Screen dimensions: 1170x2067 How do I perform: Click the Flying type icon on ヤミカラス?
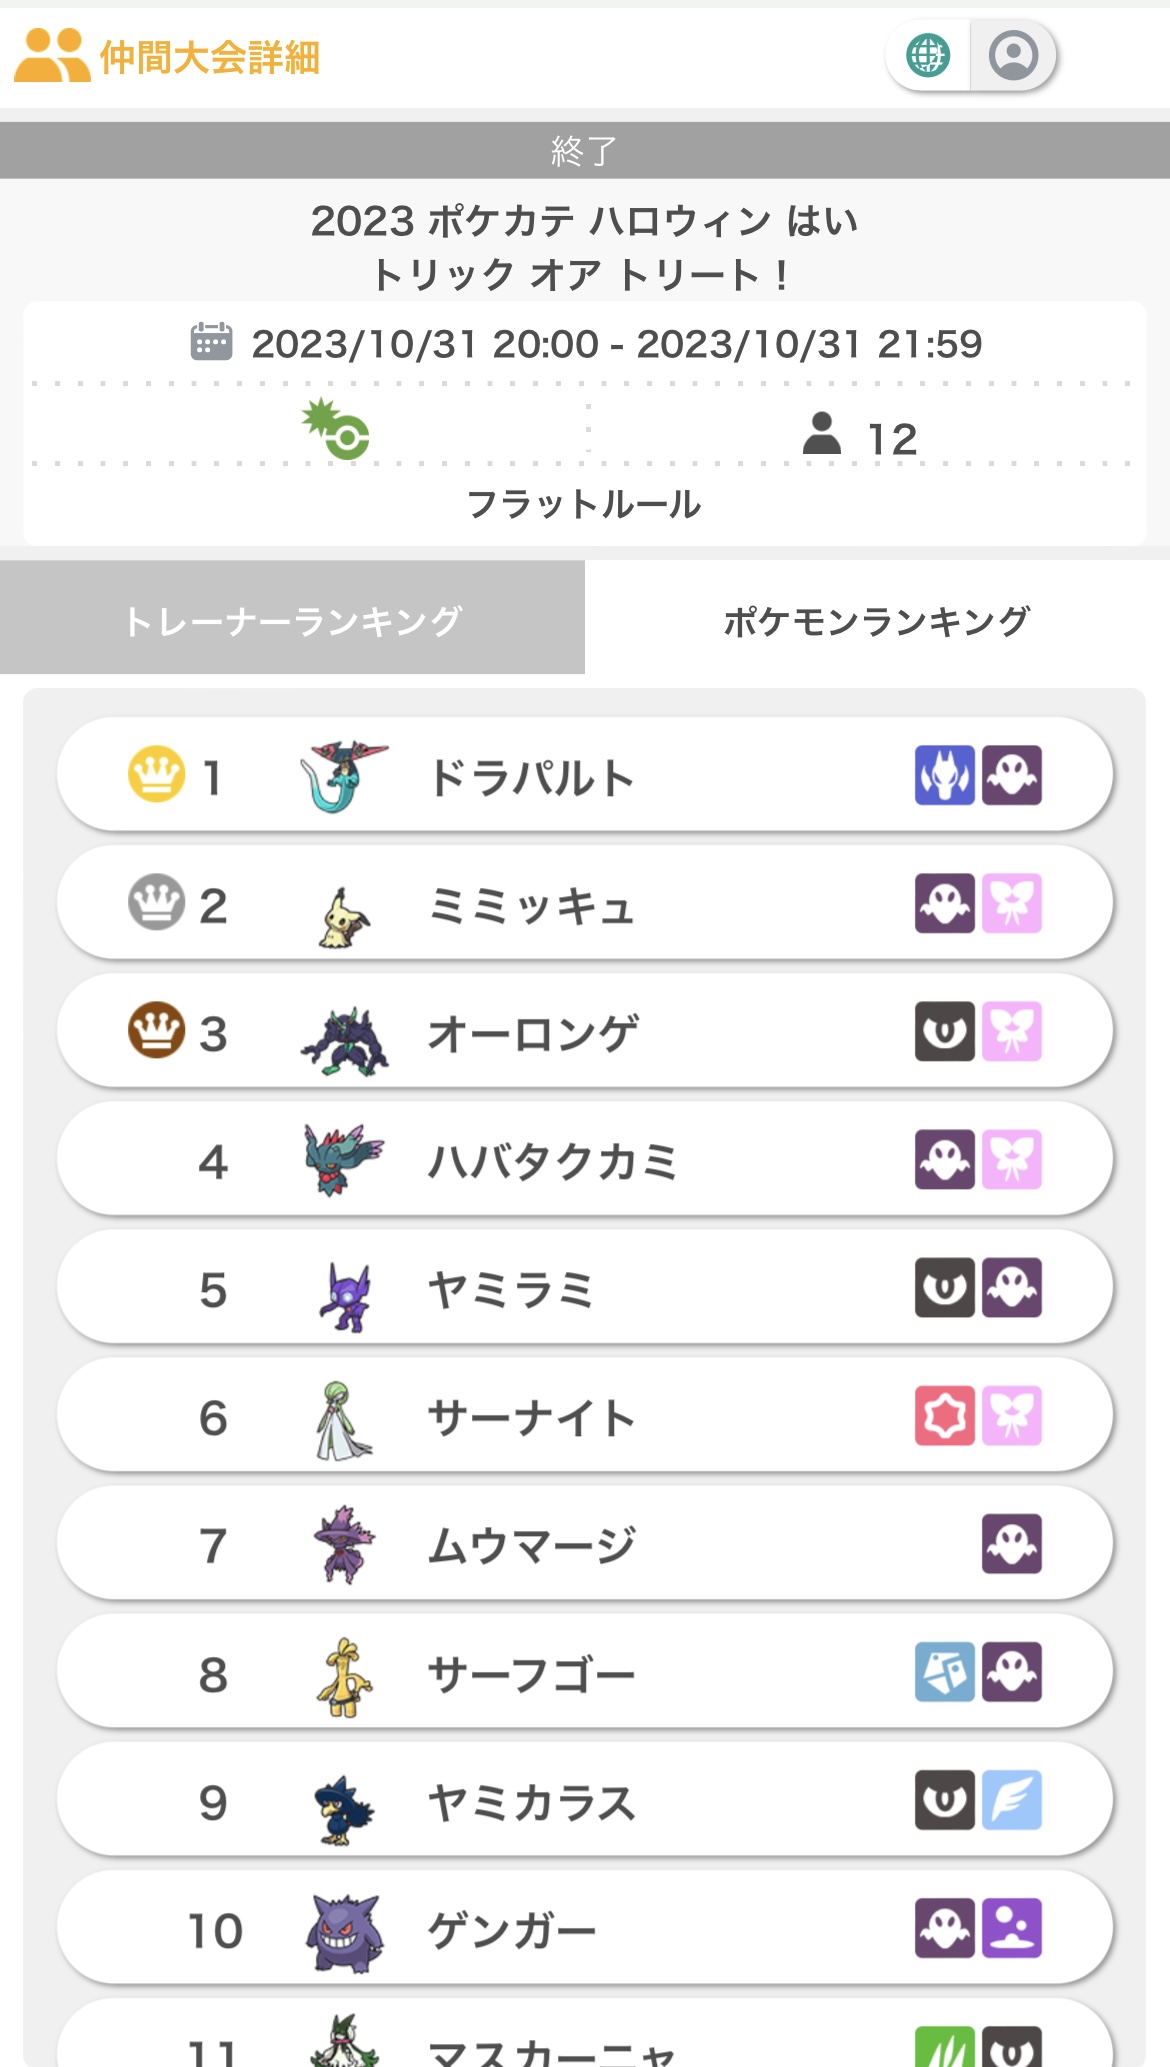coord(1012,1799)
